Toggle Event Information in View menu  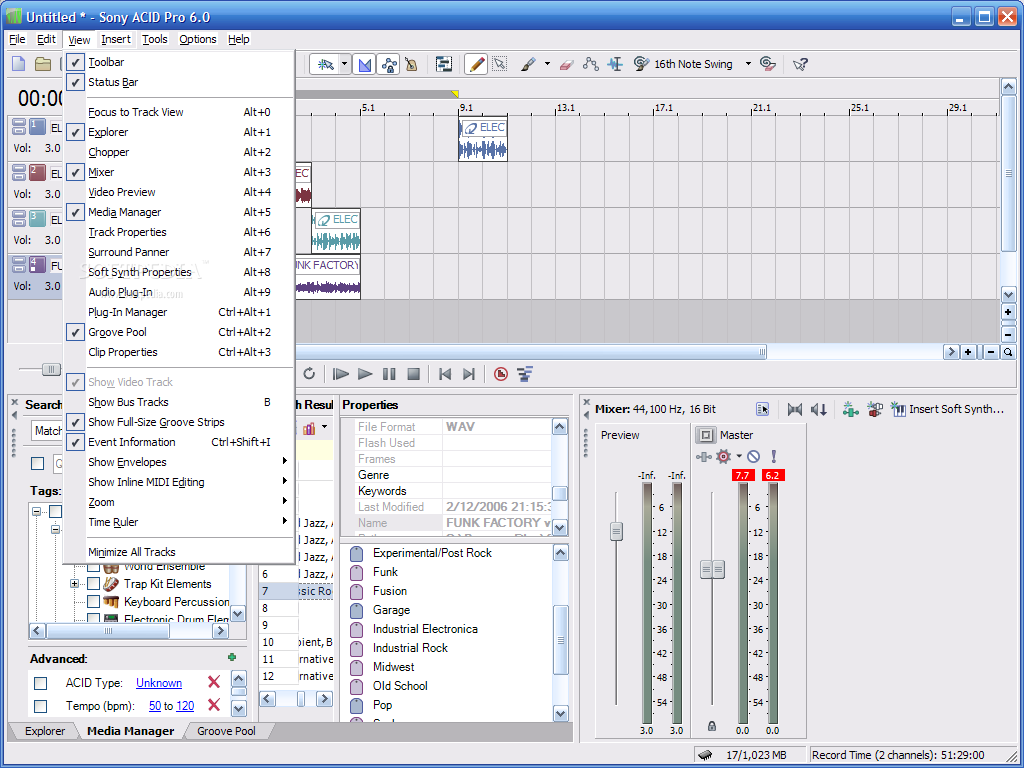pos(178,442)
